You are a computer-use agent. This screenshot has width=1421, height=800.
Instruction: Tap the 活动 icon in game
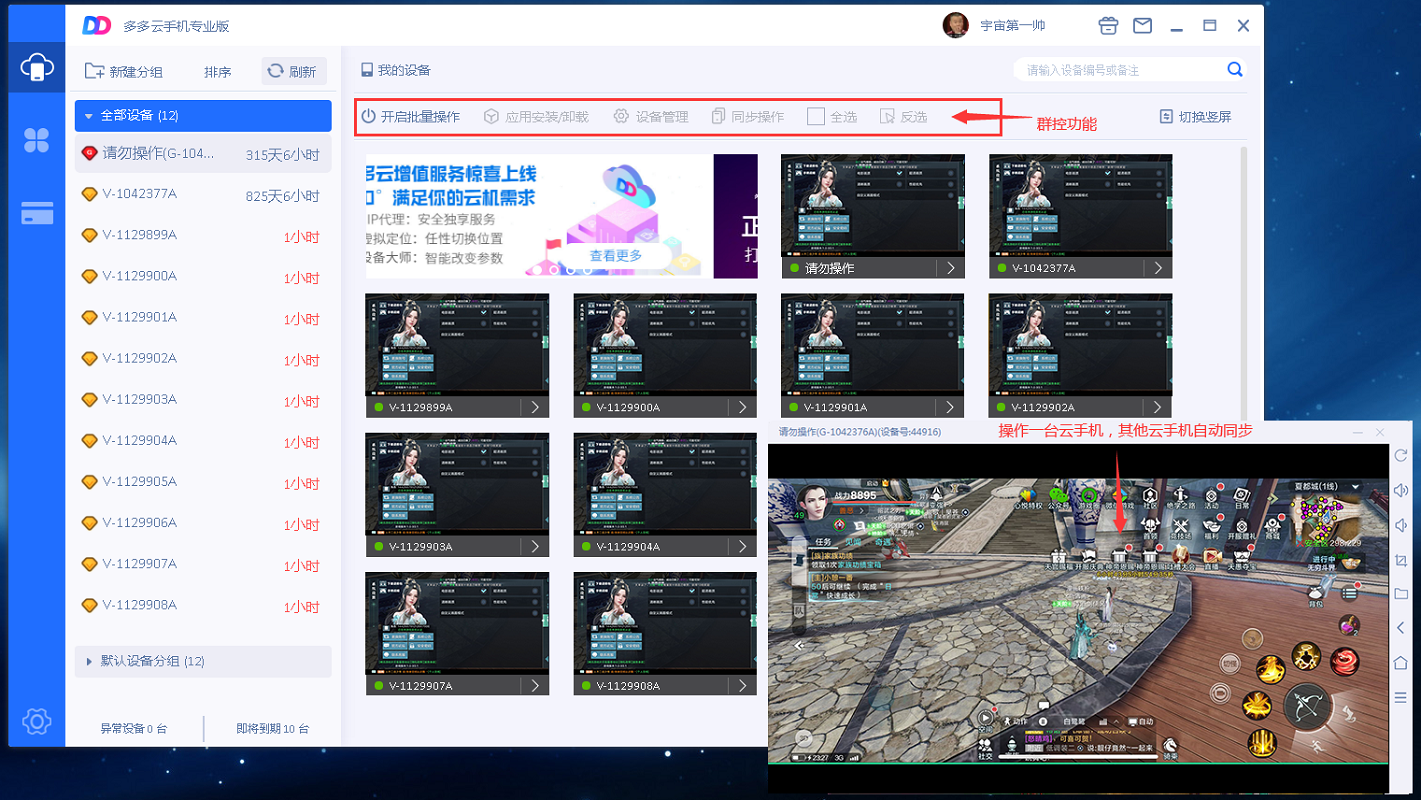point(1212,497)
